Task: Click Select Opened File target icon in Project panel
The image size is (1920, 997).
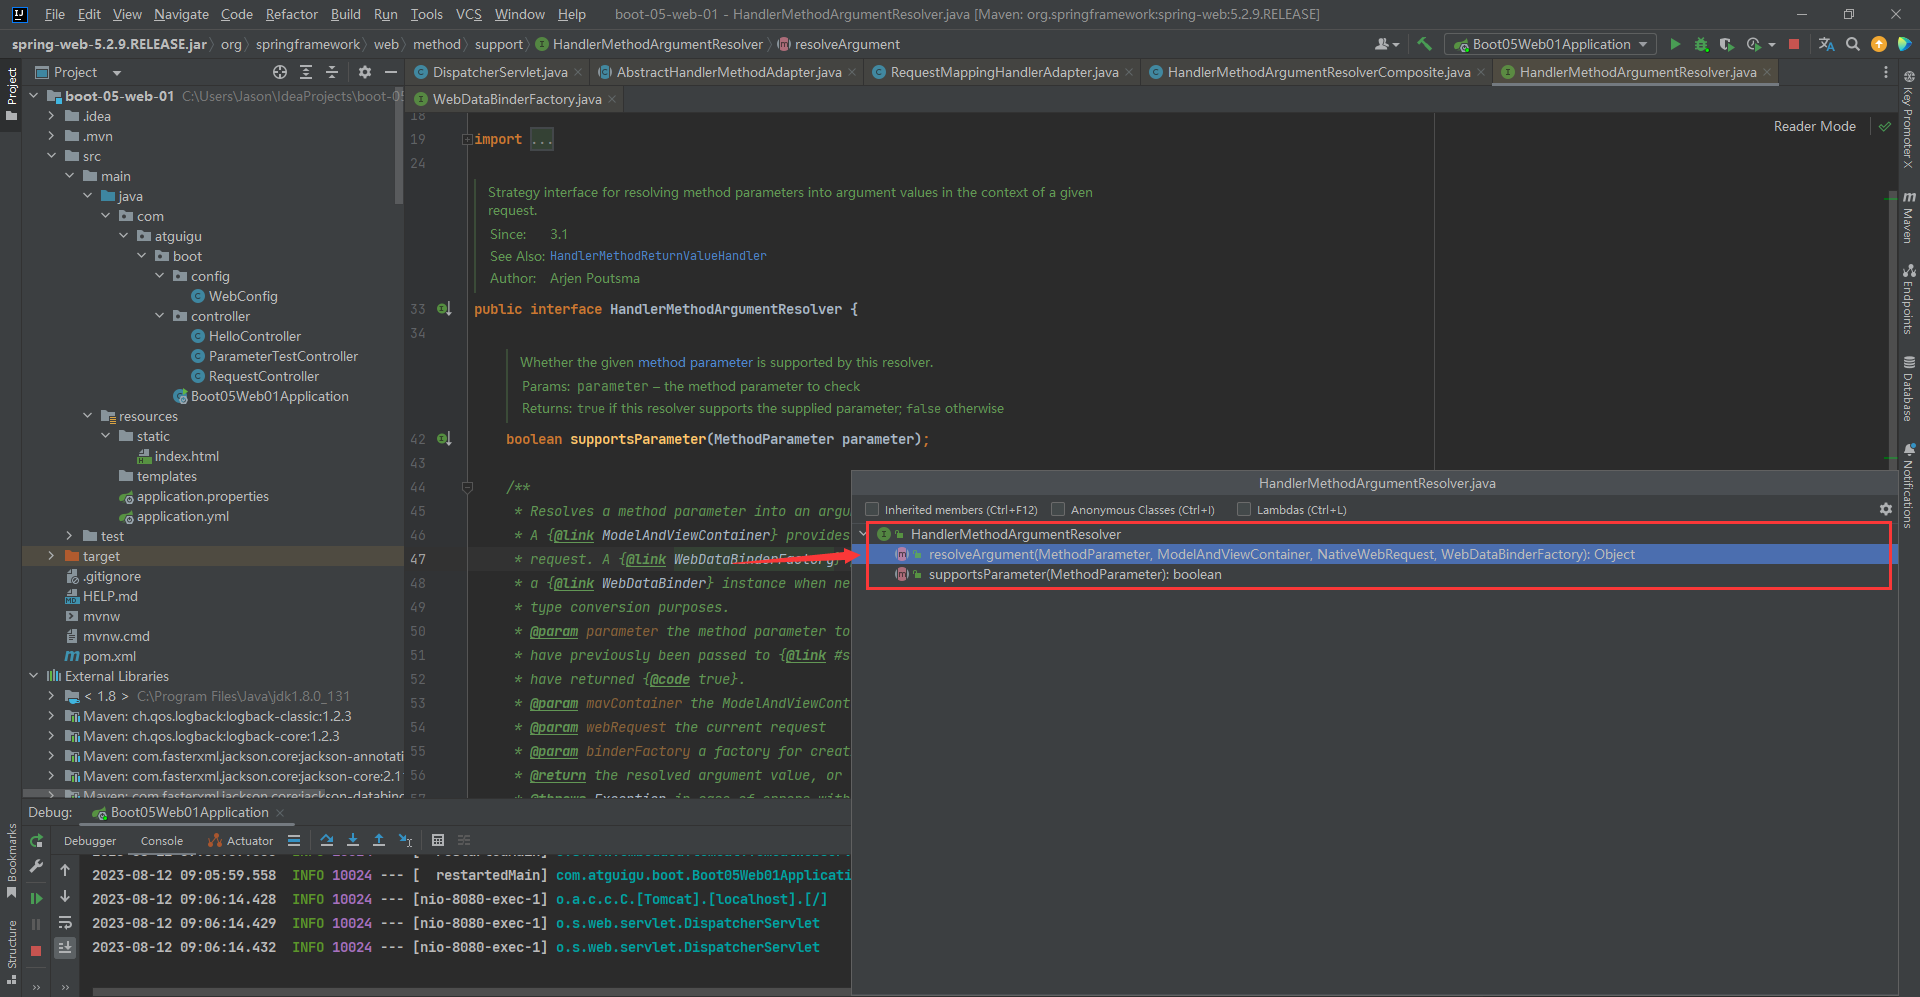Action: pos(280,72)
